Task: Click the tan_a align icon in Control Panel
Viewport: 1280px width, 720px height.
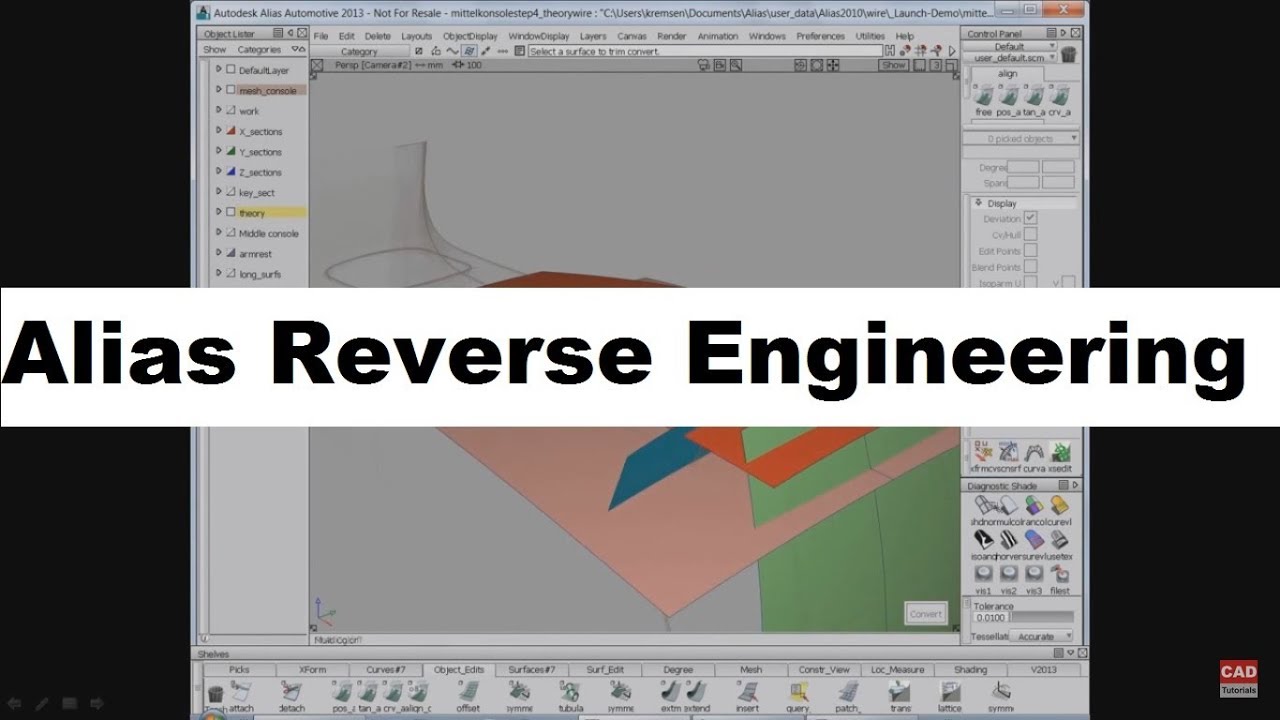Action: click(x=1034, y=95)
